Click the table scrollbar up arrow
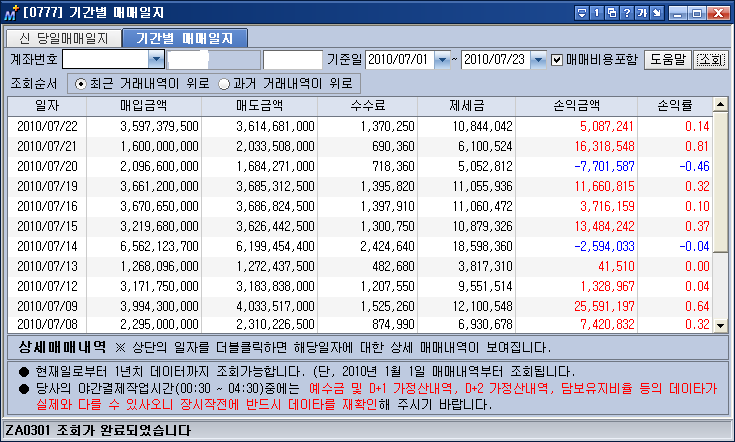Screen dimensions: 735x442 pyautogui.click(x=720, y=104)
